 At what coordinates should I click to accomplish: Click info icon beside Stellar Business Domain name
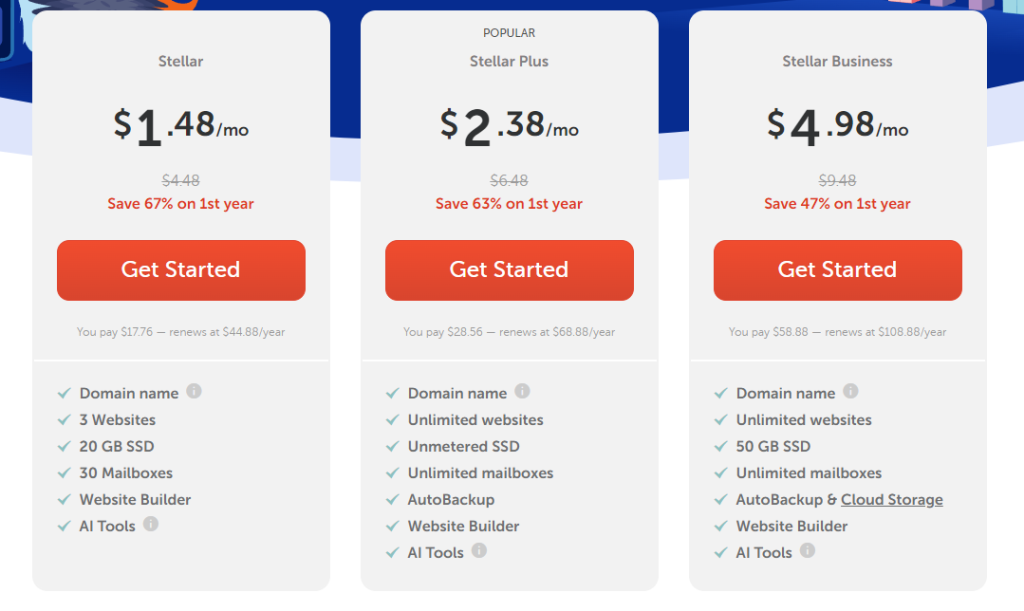coord(850,391)
